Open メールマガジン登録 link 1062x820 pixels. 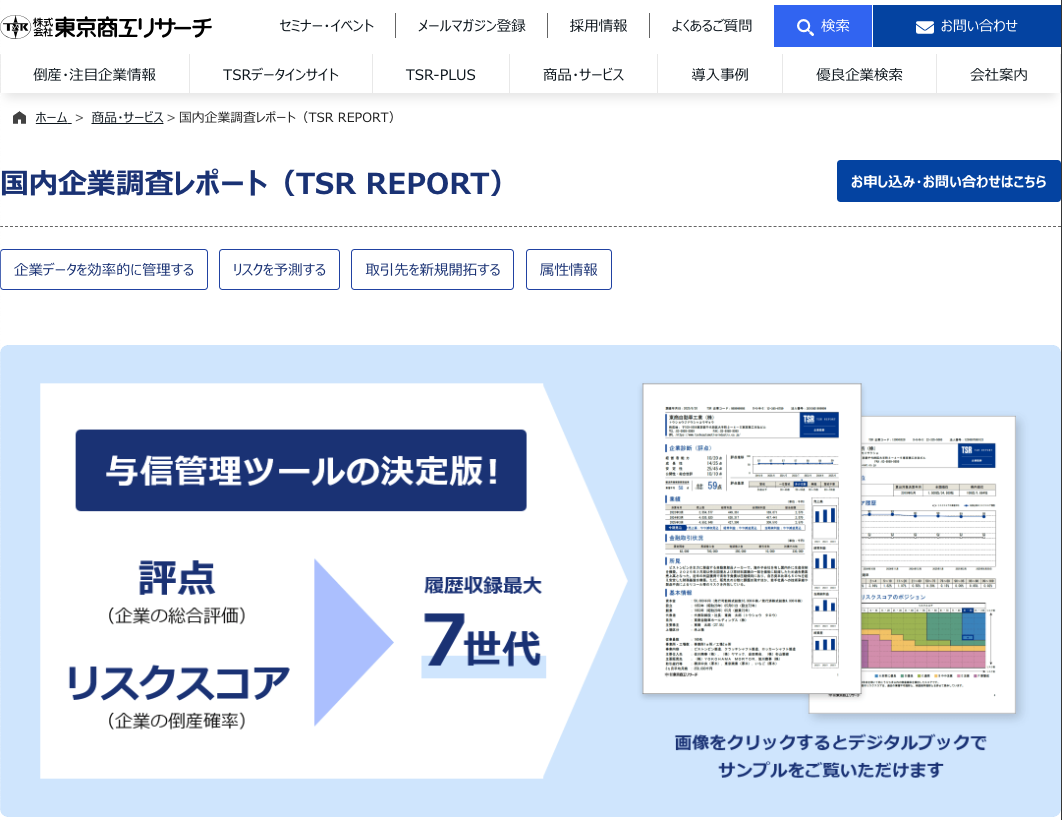point(471,26)
